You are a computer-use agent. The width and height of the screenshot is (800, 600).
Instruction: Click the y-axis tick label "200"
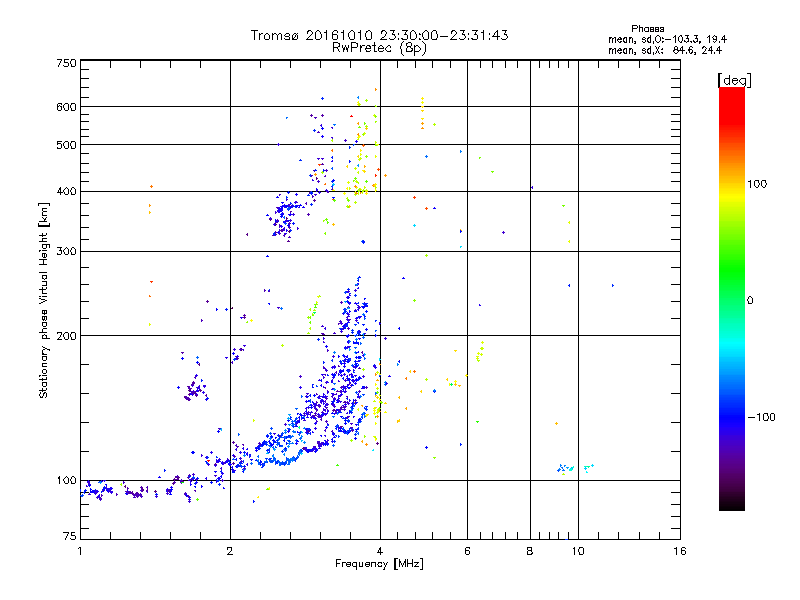coord(66,336)
